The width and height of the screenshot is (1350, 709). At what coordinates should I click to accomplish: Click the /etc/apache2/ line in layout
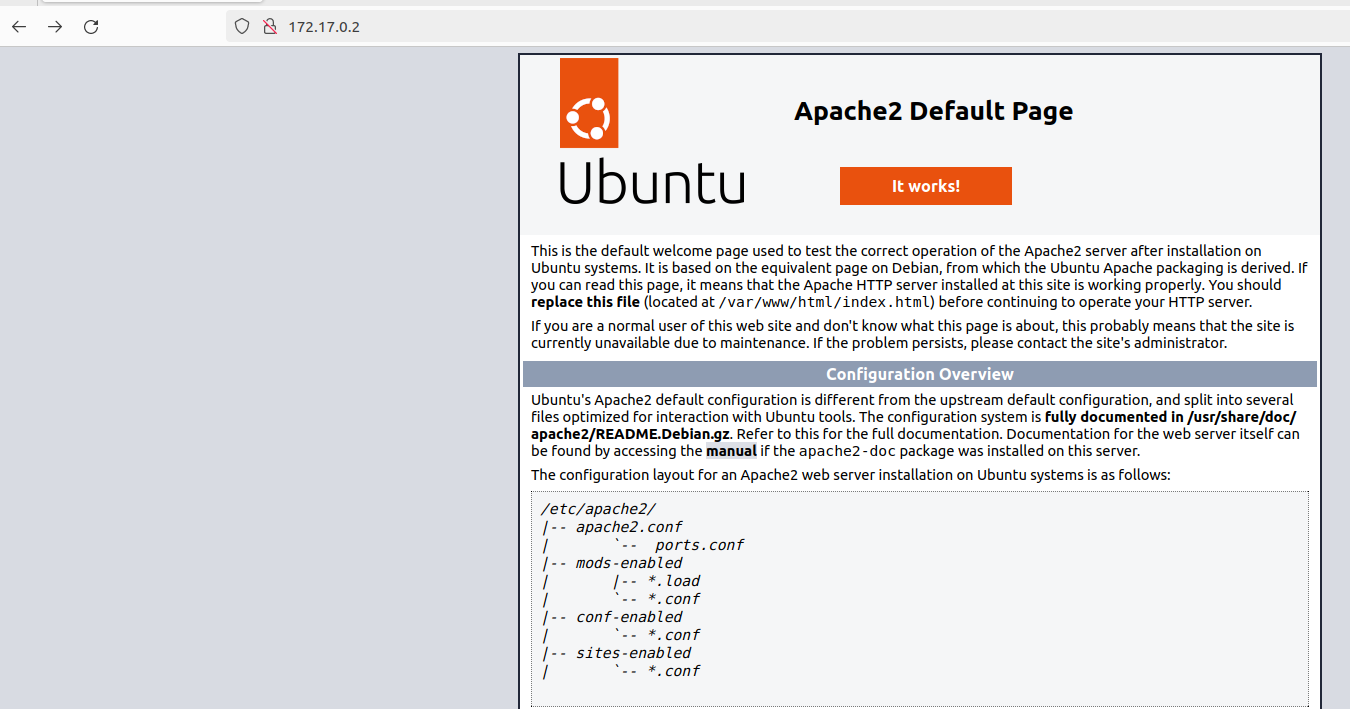point(598,509)
